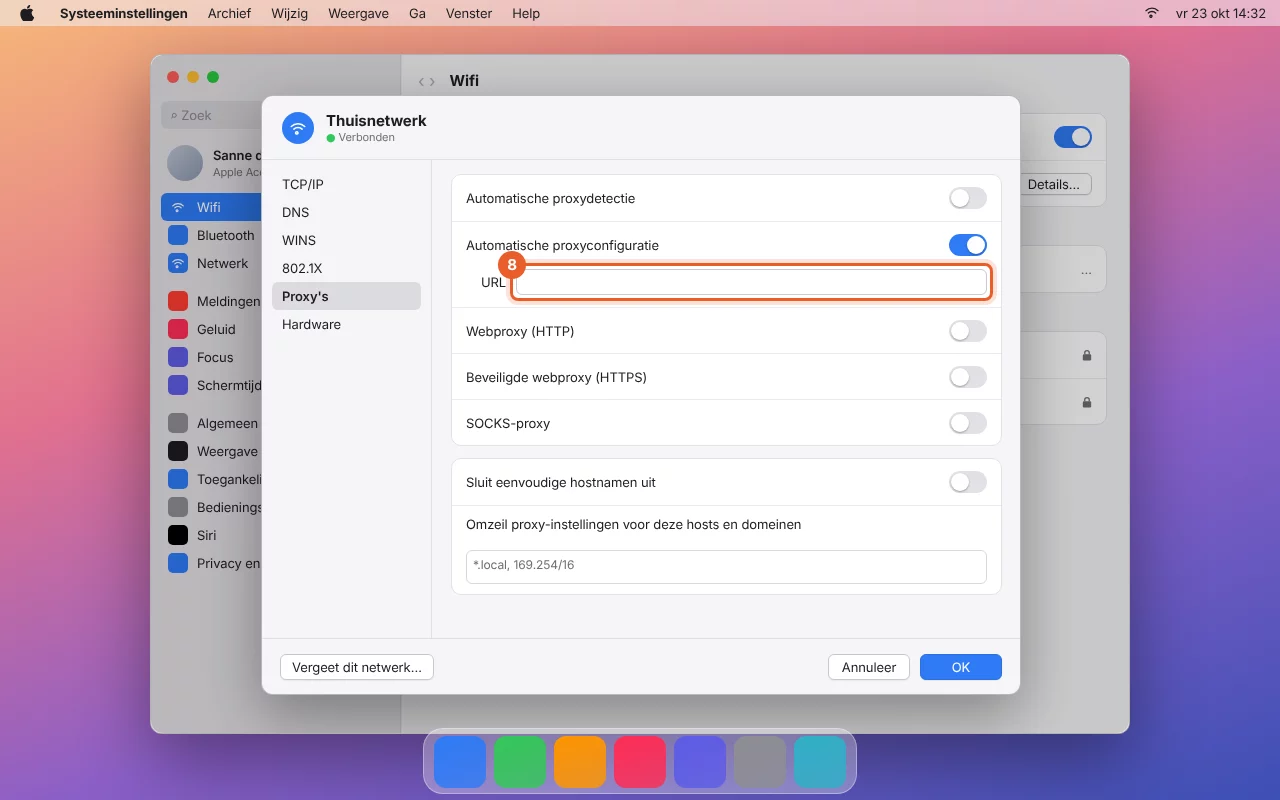This screenshot has width=1280, height=800.
Task: Open the three-dots options button in Wifi pane
Action: coord(1086,271)
